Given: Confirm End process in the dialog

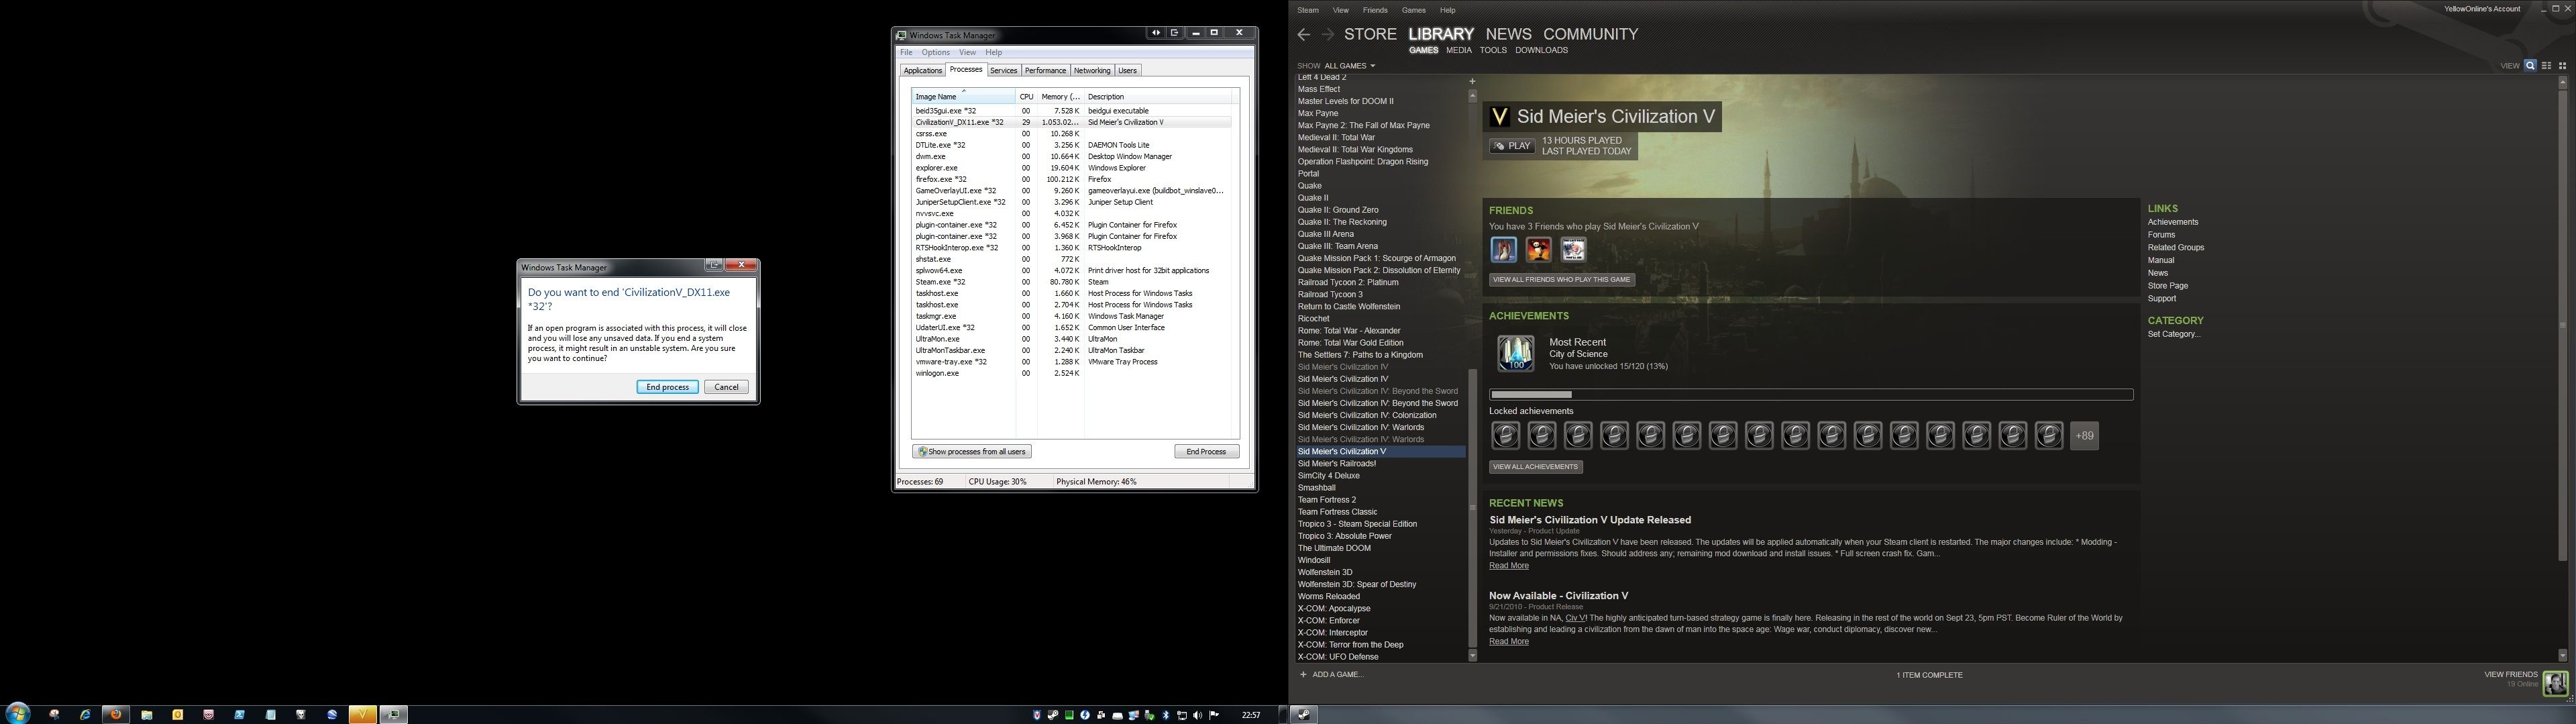Looking at the screenshot, I should point(667,387).
